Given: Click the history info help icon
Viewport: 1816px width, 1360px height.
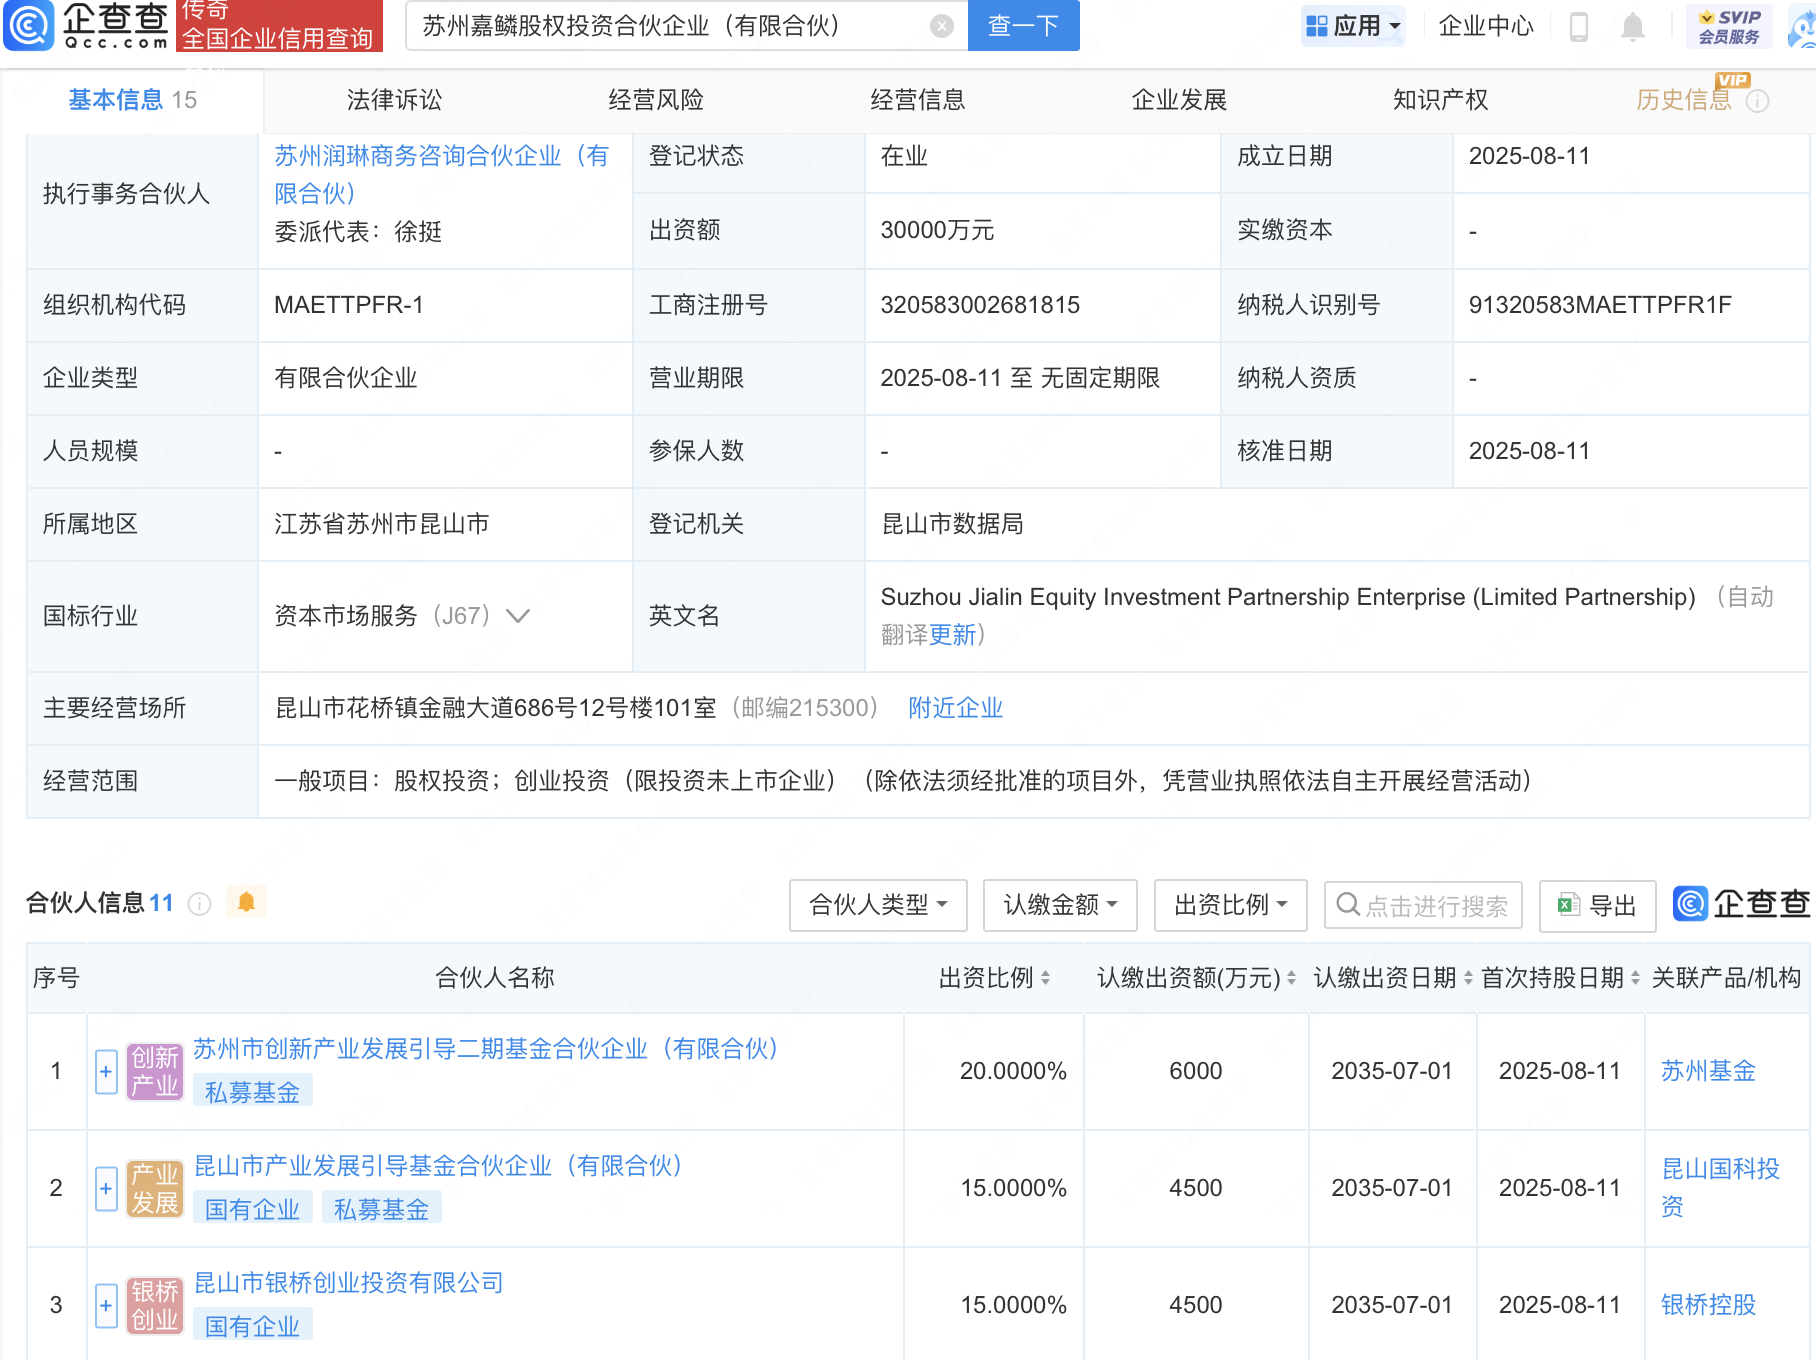Looking at the screenshot, I should 1757,101.
